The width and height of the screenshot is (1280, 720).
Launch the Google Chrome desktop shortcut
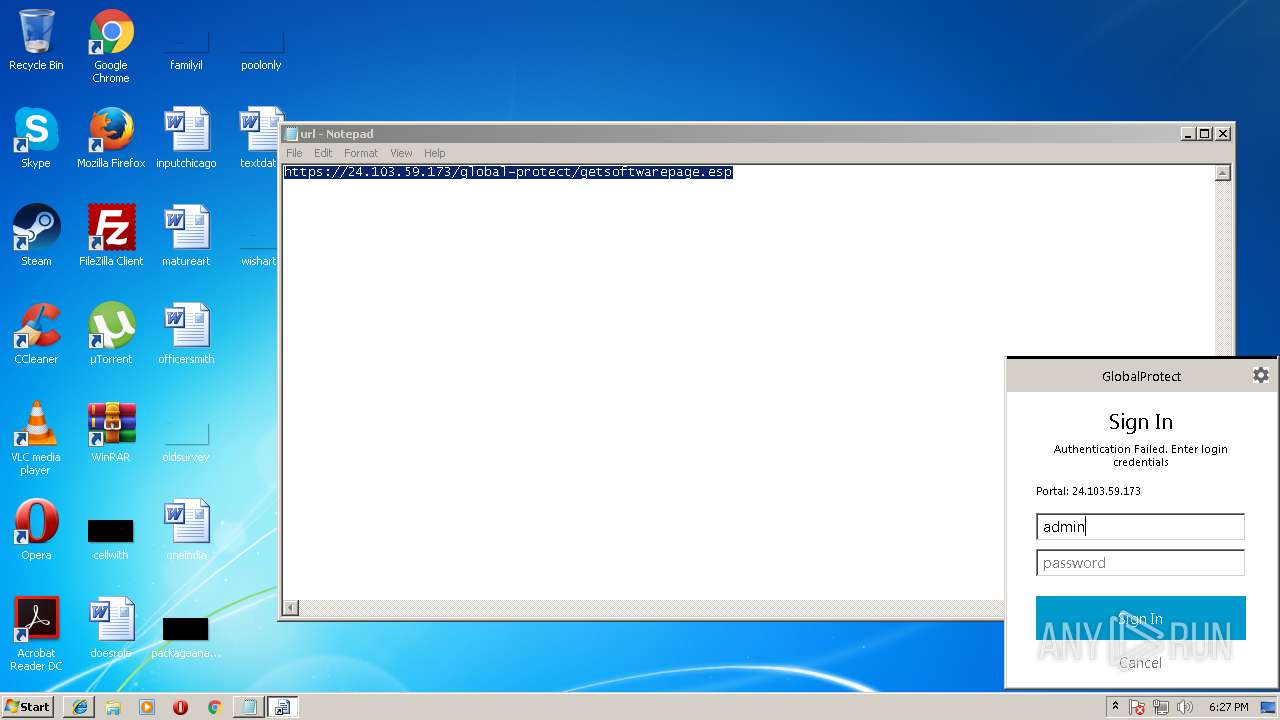coord(111,46)
